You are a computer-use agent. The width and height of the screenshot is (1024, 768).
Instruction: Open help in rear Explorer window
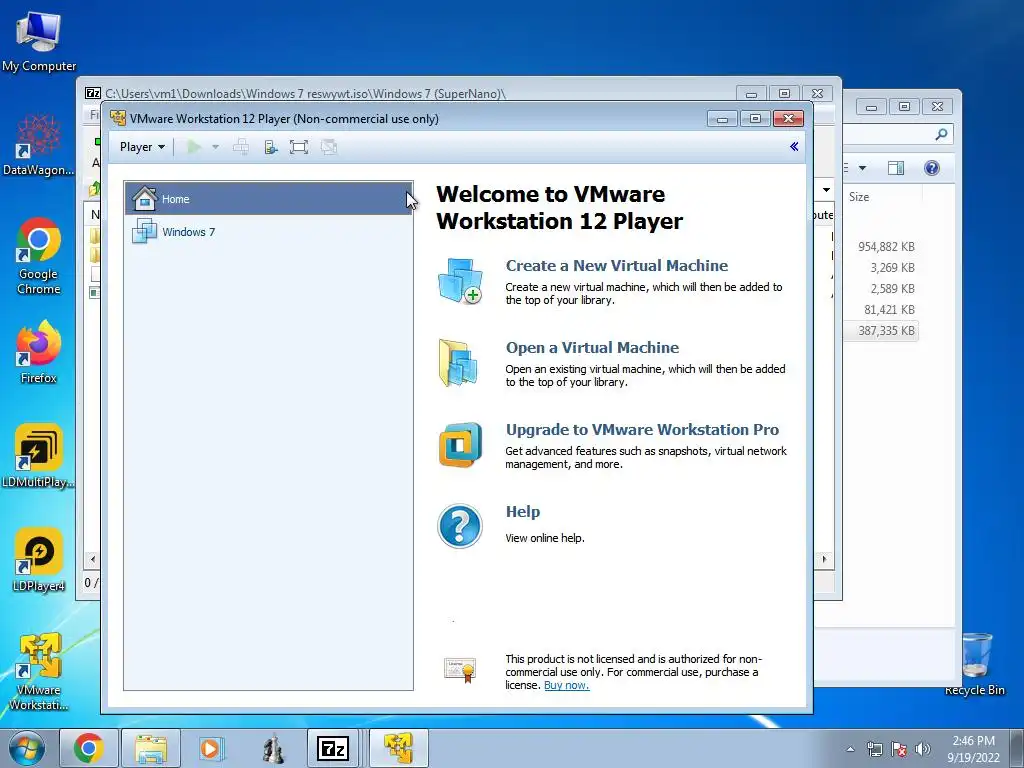point(932,168)
